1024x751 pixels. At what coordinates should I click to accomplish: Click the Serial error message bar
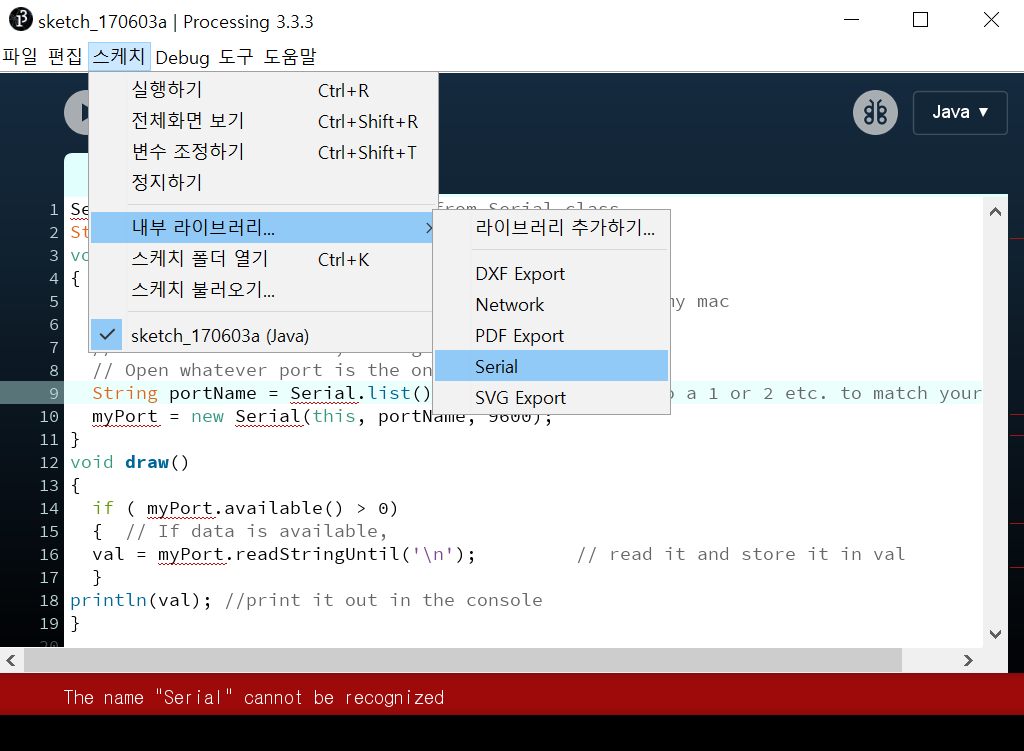click(512, 695)
